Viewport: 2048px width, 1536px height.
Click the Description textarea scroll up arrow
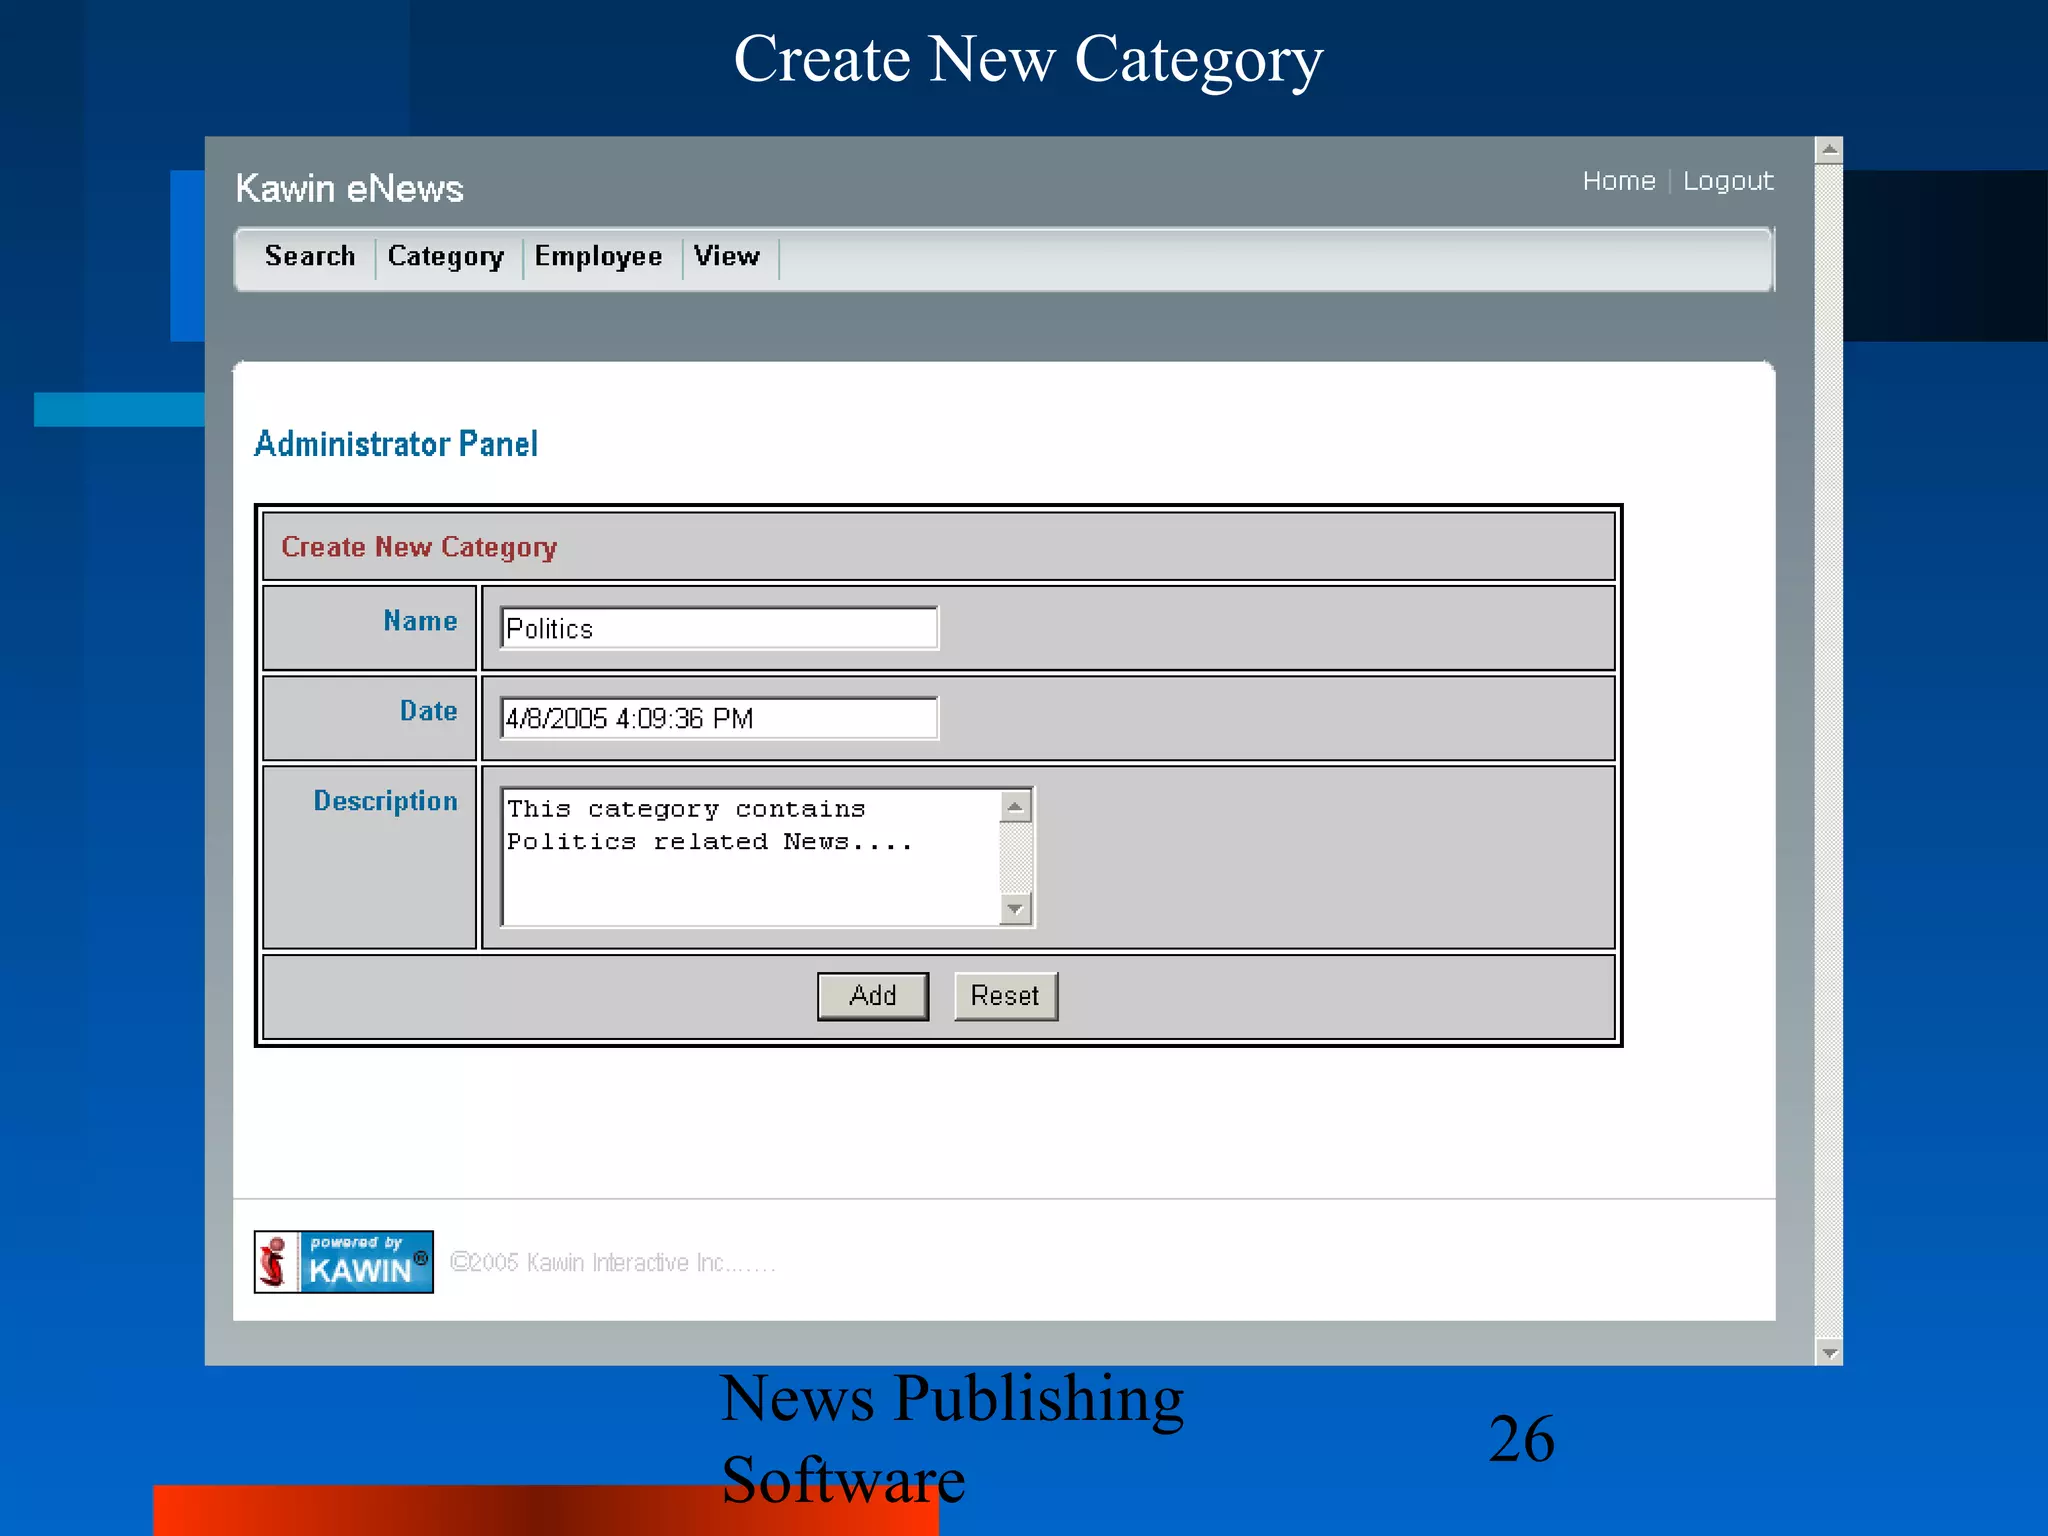click(x=1015, y=806)
